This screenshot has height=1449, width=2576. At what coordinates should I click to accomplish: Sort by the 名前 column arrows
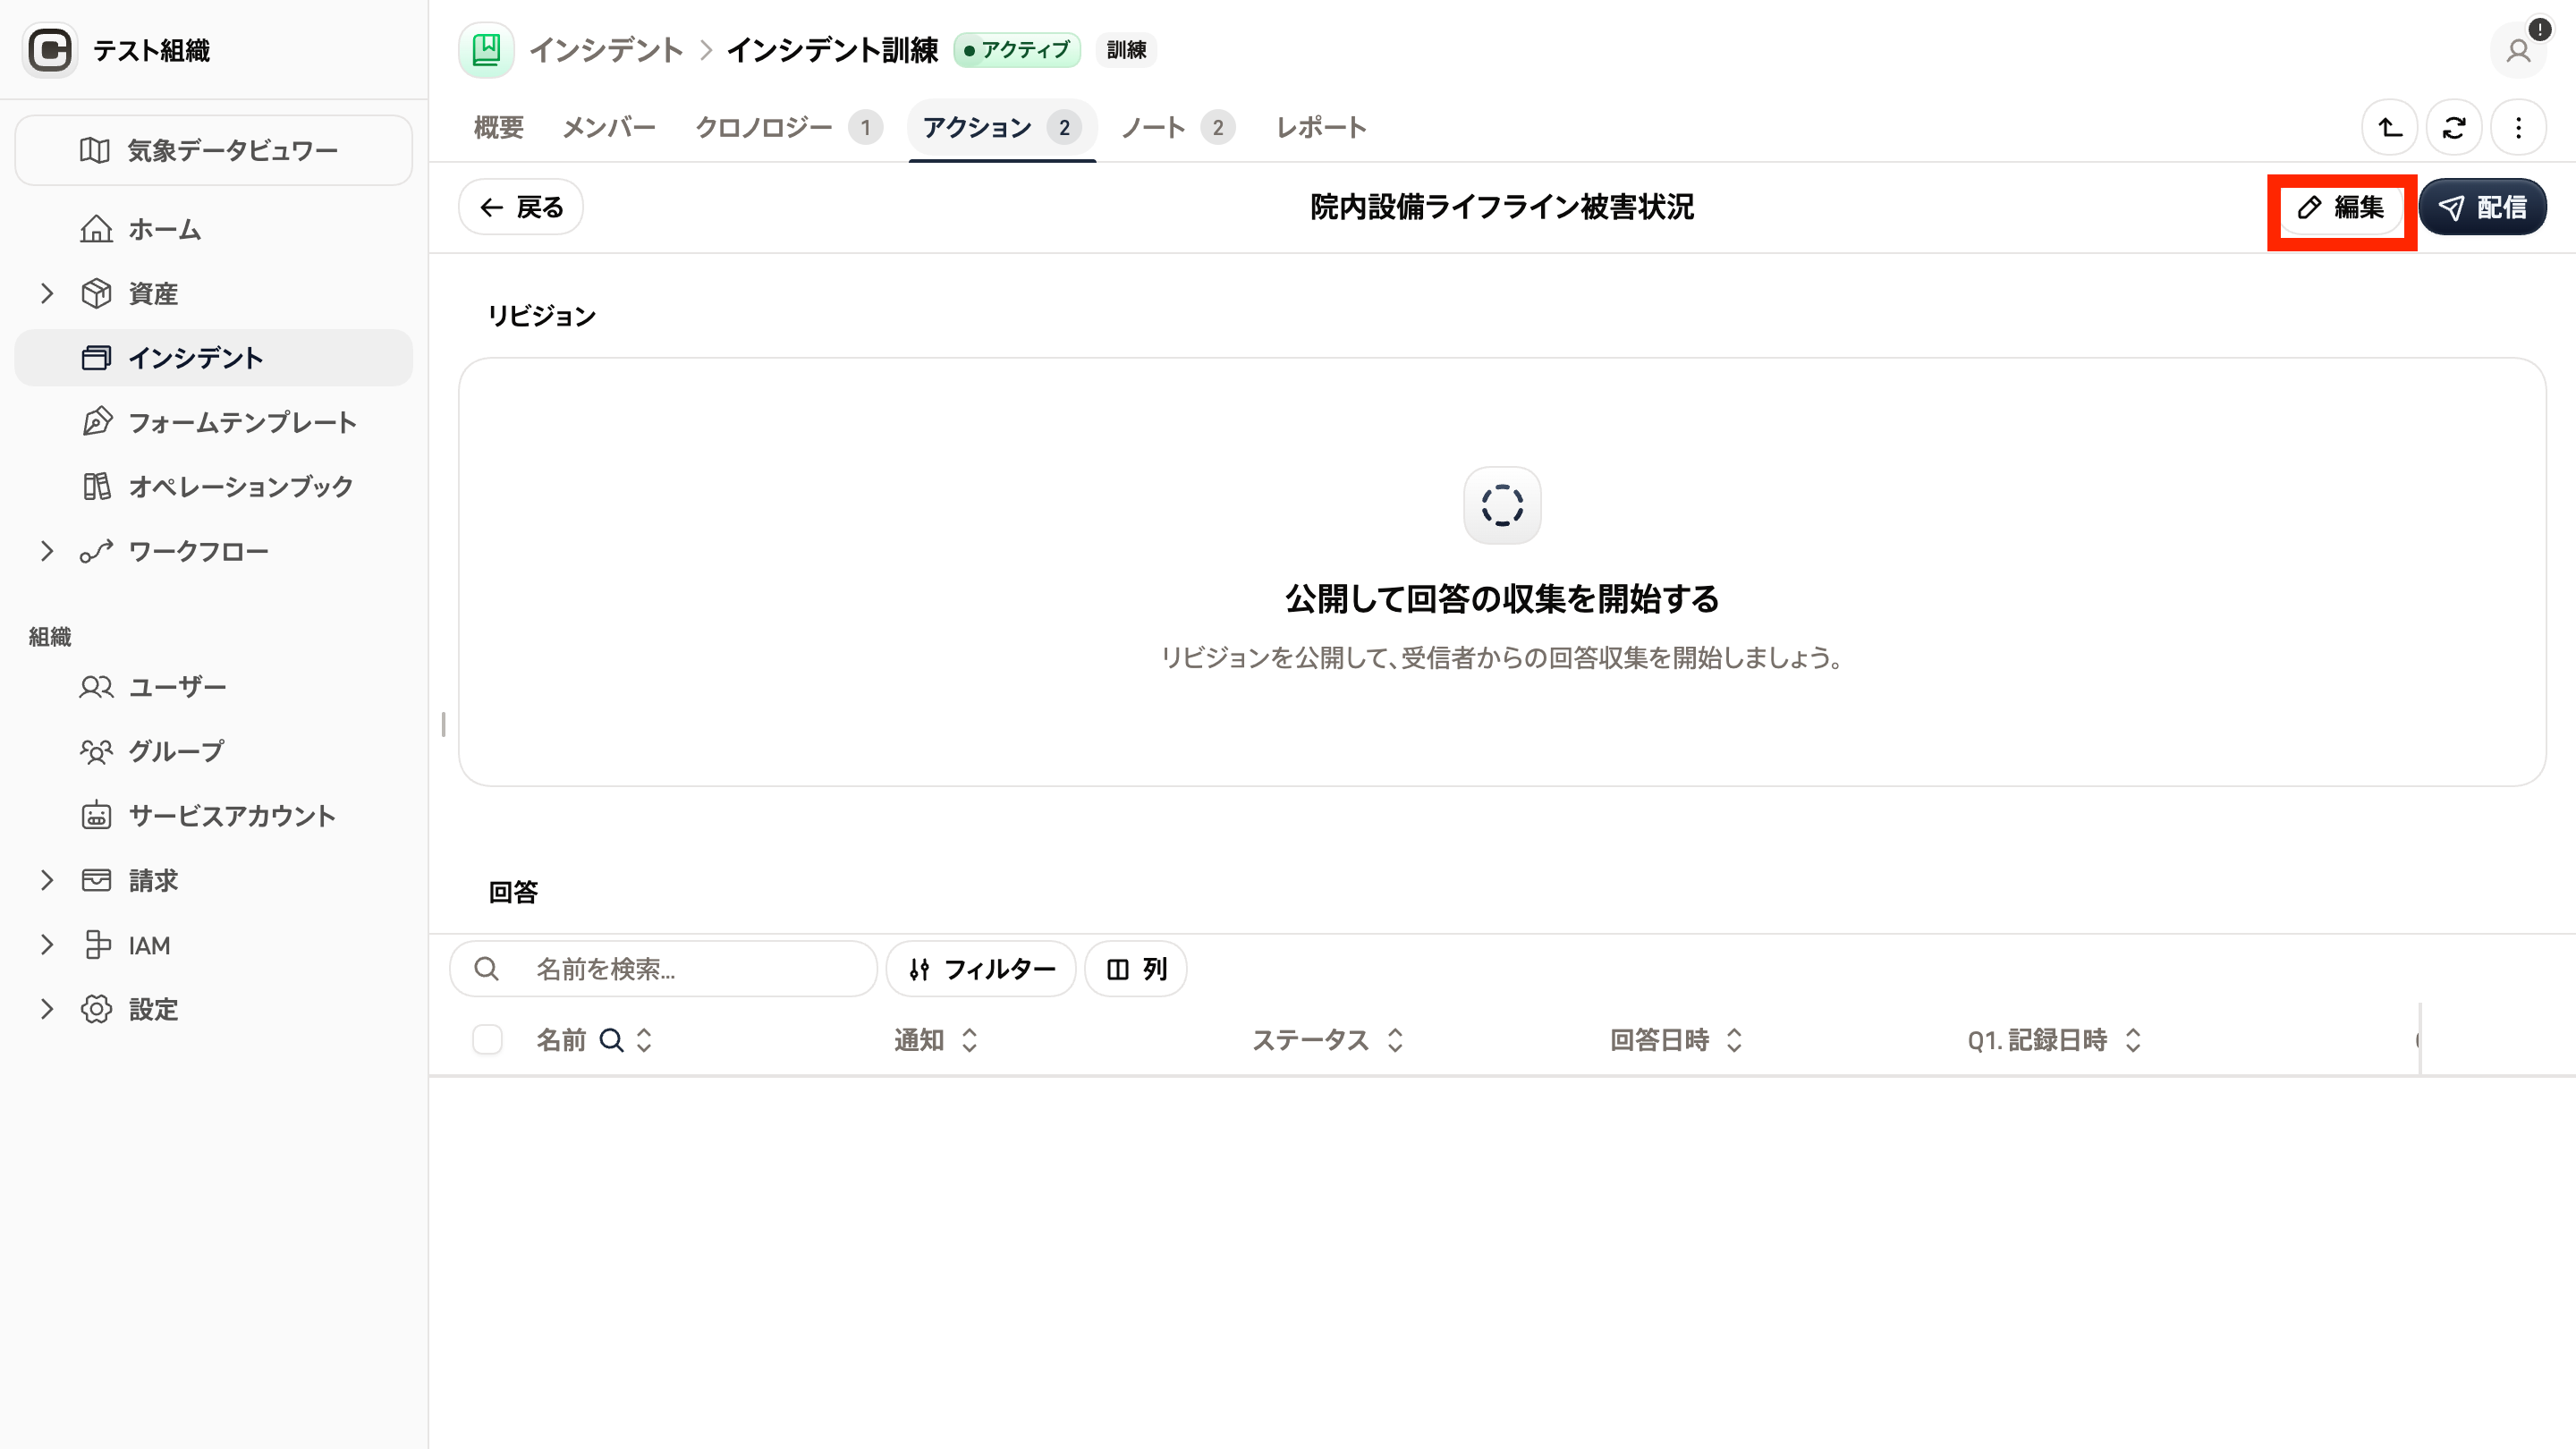[x=644, y=1040]
